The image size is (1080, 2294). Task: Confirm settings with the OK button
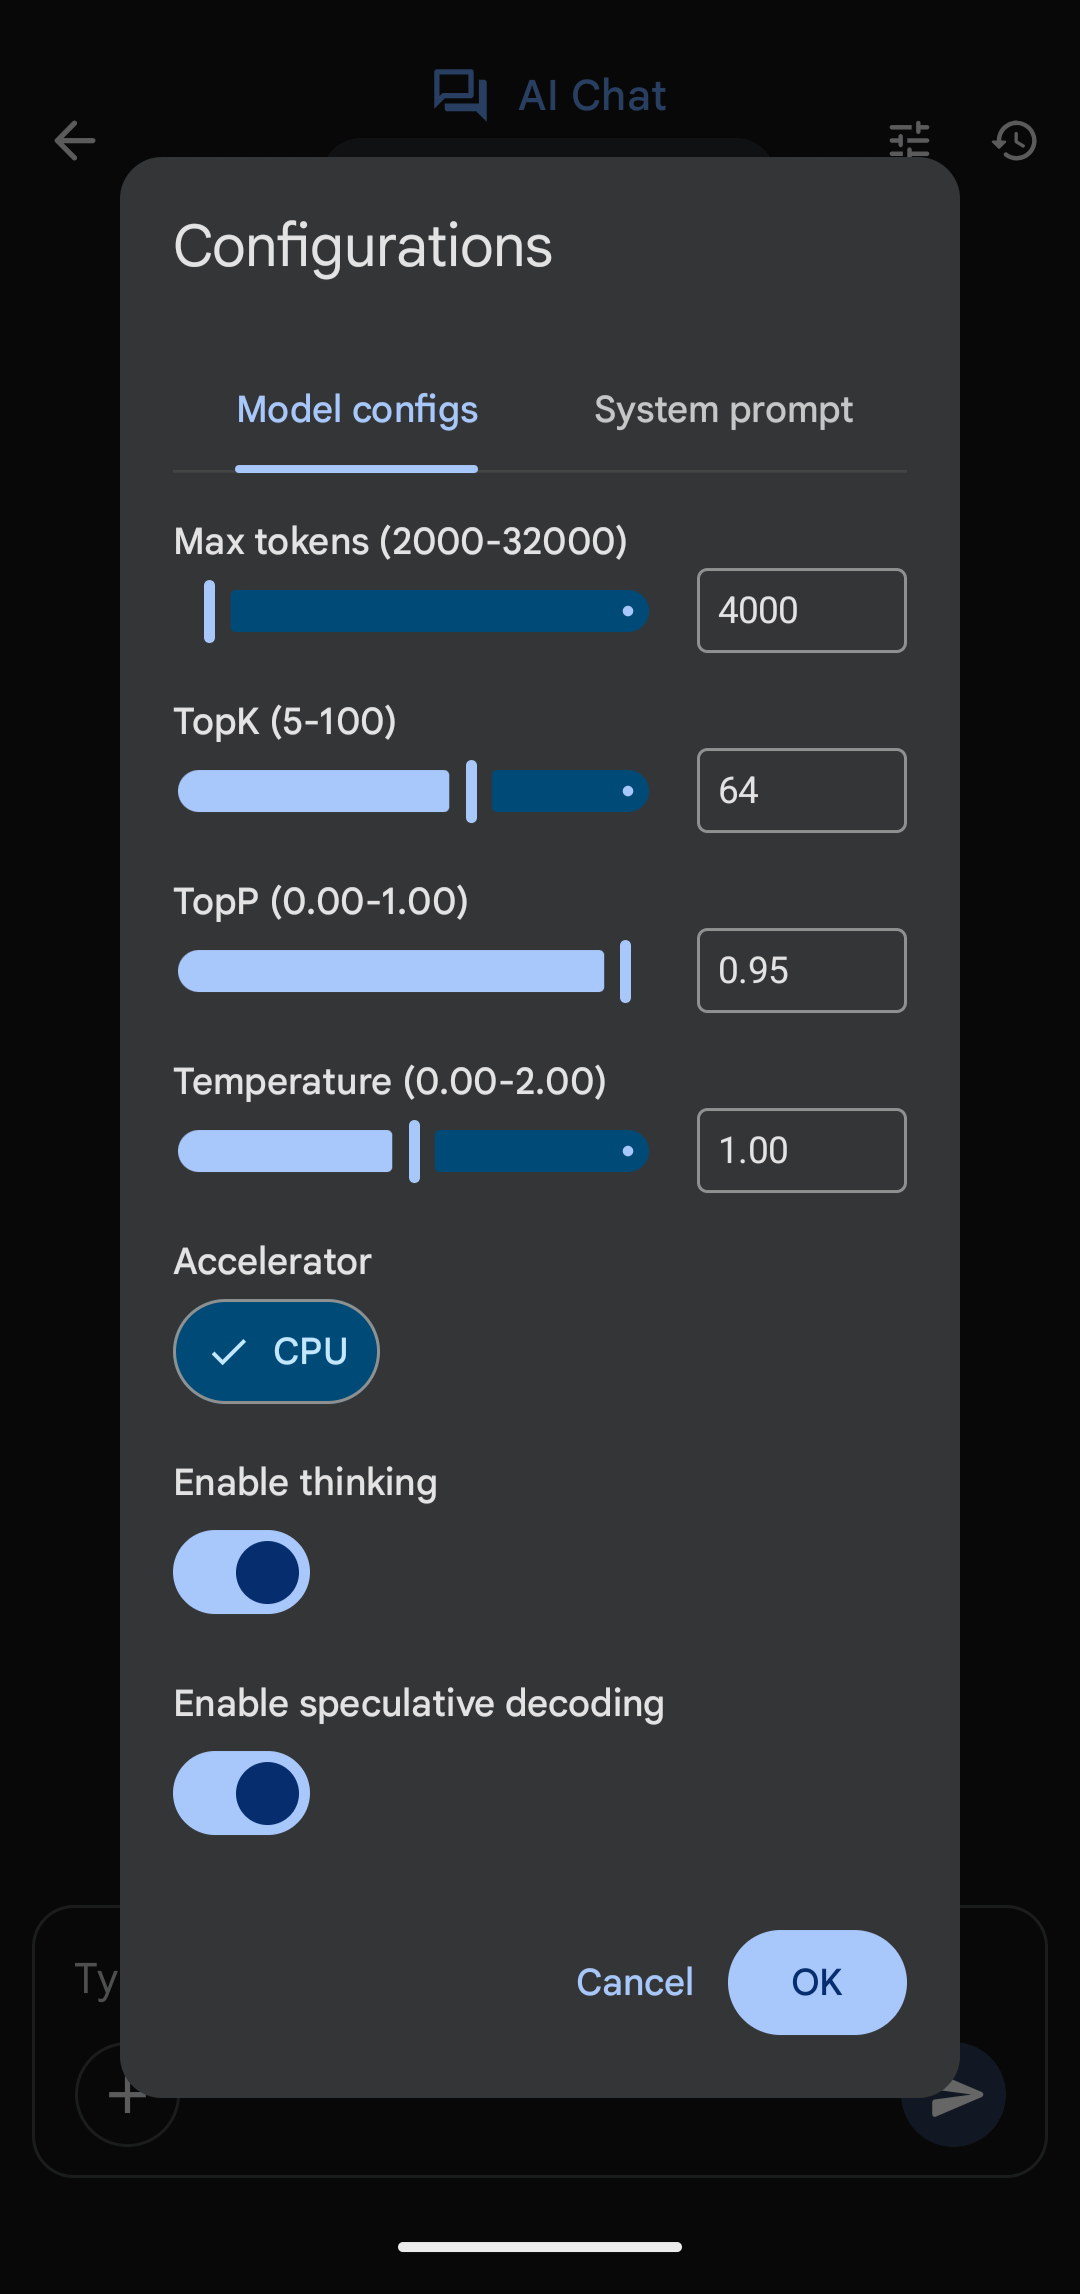(x=817, y=1982)
